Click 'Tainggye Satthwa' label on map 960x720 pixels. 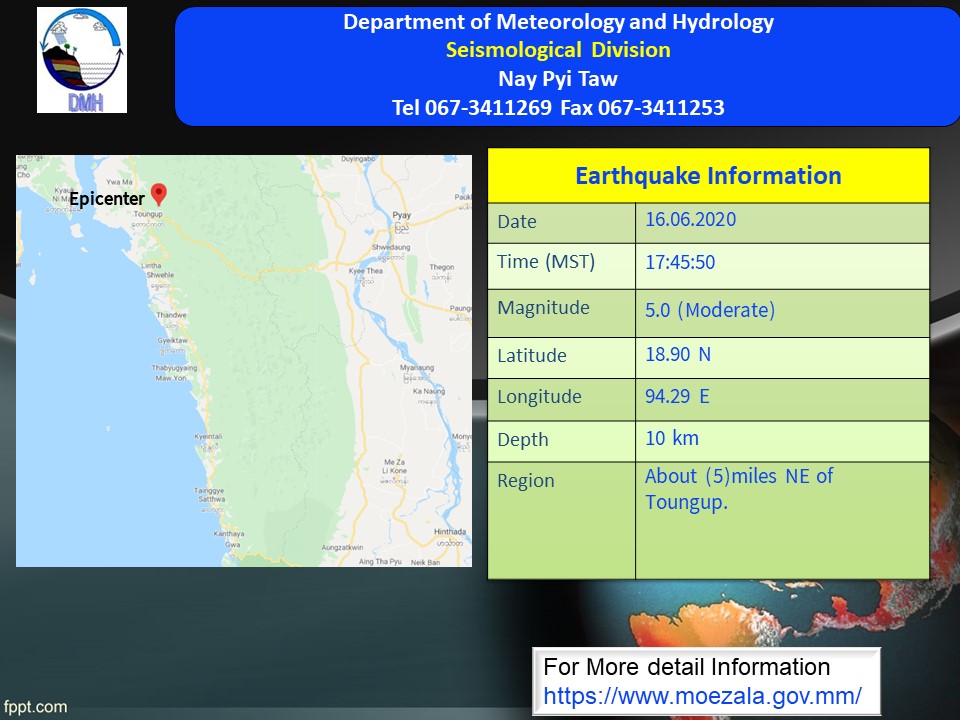tap(211, 495)
